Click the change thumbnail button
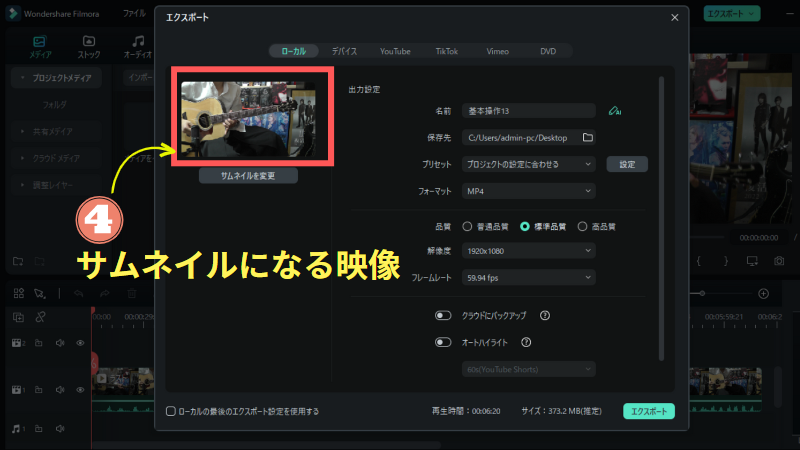The image size is (800, 450). point(248,176)
